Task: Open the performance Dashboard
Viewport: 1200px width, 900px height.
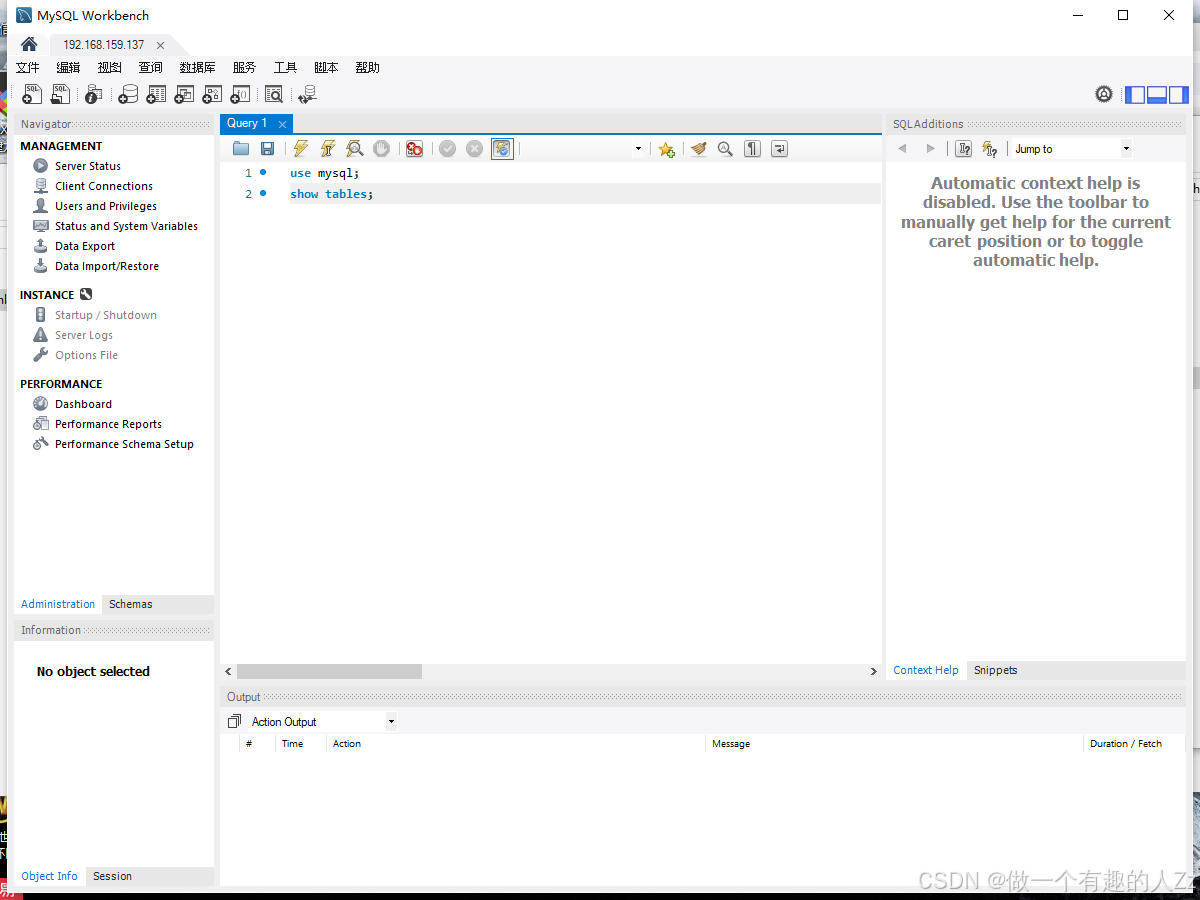Action: click(83, 404)
